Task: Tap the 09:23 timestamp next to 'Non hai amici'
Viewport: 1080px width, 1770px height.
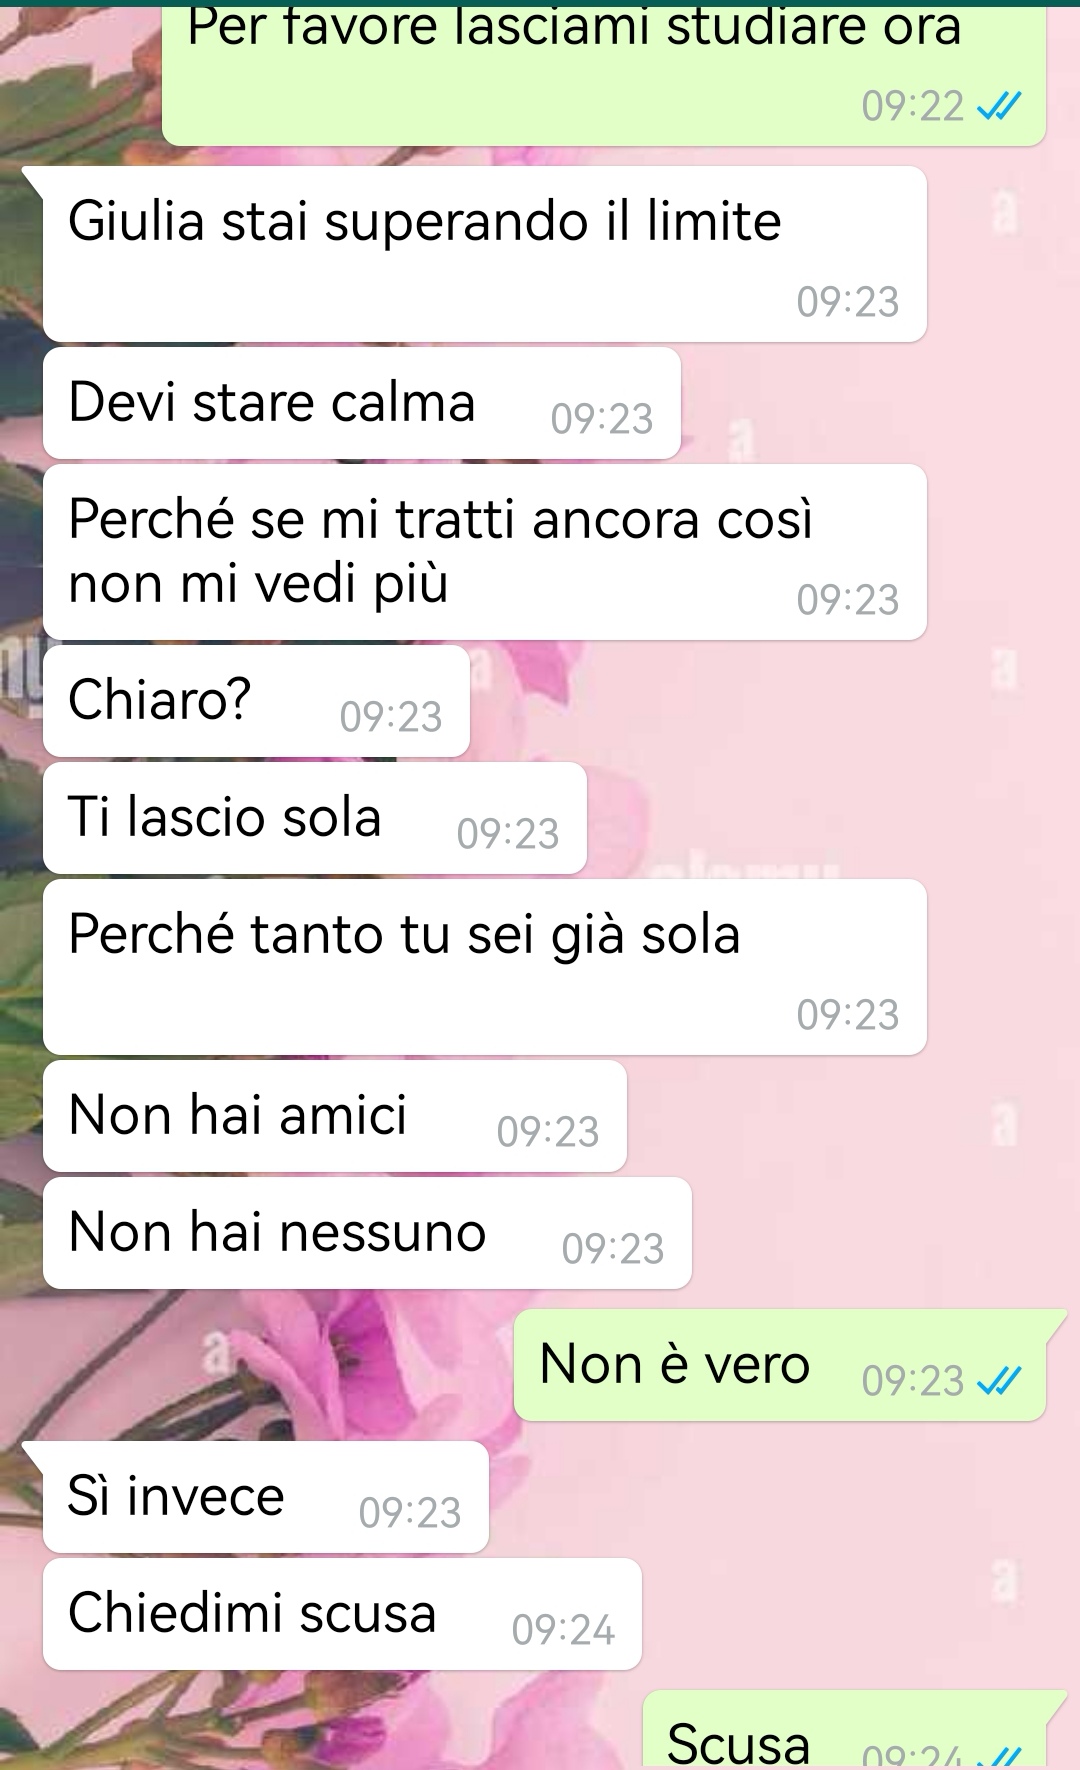Action: 548,1132
